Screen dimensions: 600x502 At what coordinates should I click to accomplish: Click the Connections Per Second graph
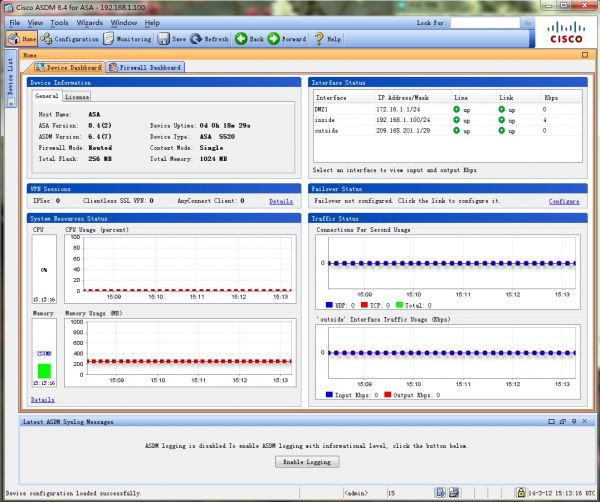[448, 272]
